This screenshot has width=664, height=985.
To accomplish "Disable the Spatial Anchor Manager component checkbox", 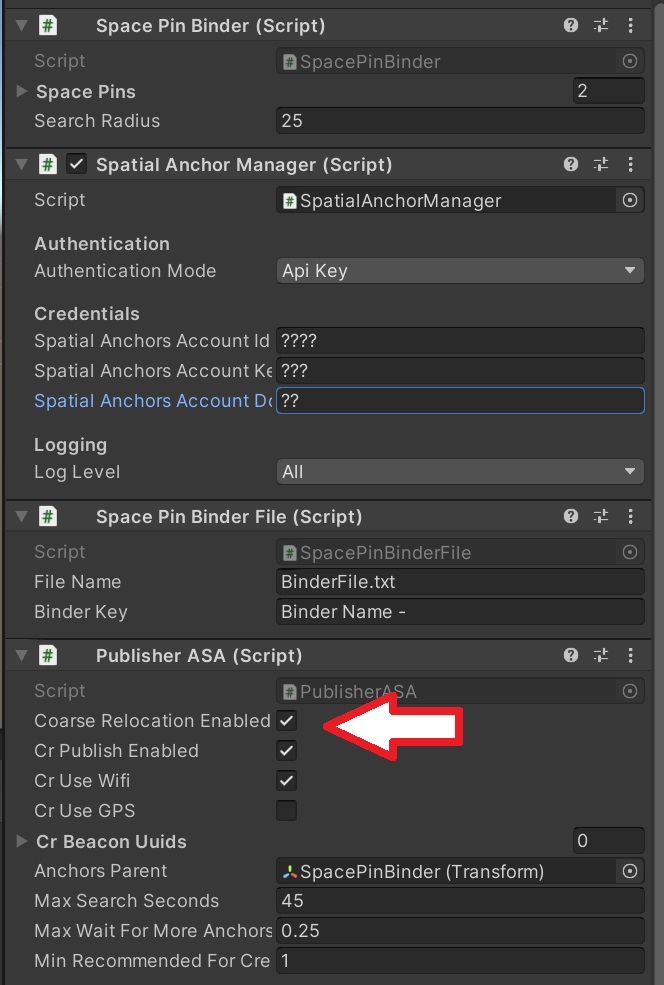I will (x=77, y=165).
